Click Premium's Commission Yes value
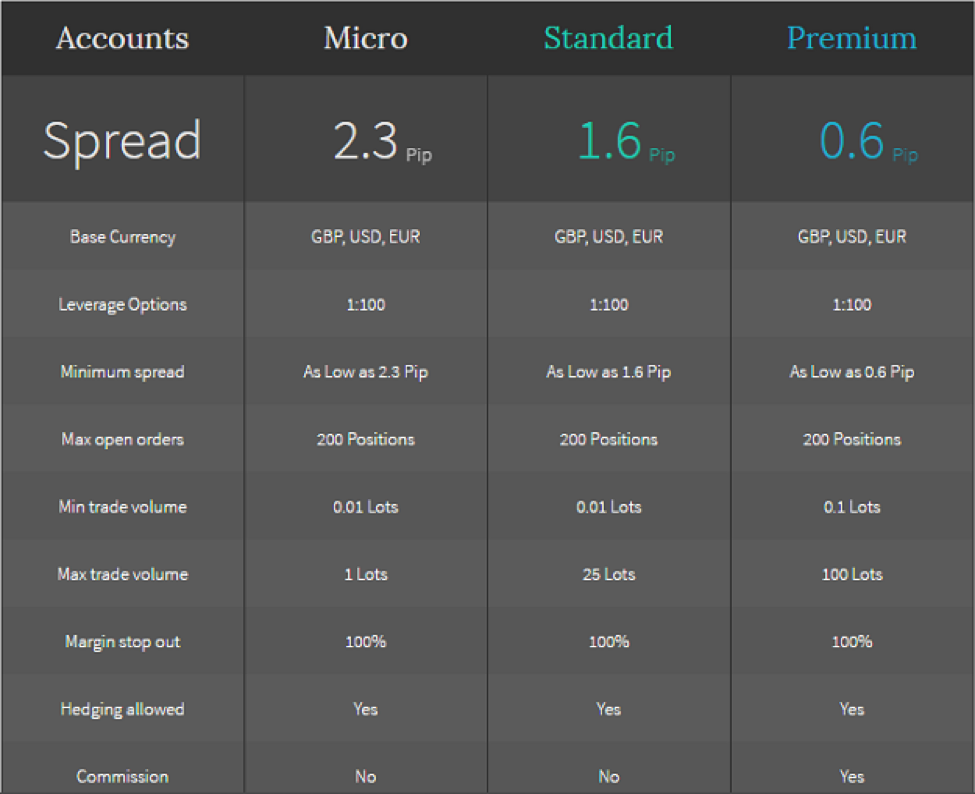 (852, 777)
